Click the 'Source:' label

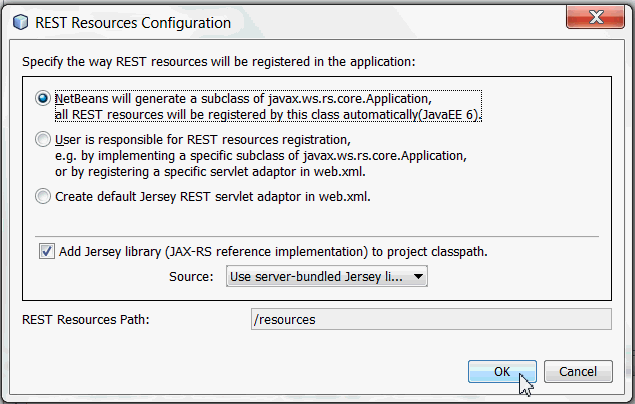[x=191, y=276]
